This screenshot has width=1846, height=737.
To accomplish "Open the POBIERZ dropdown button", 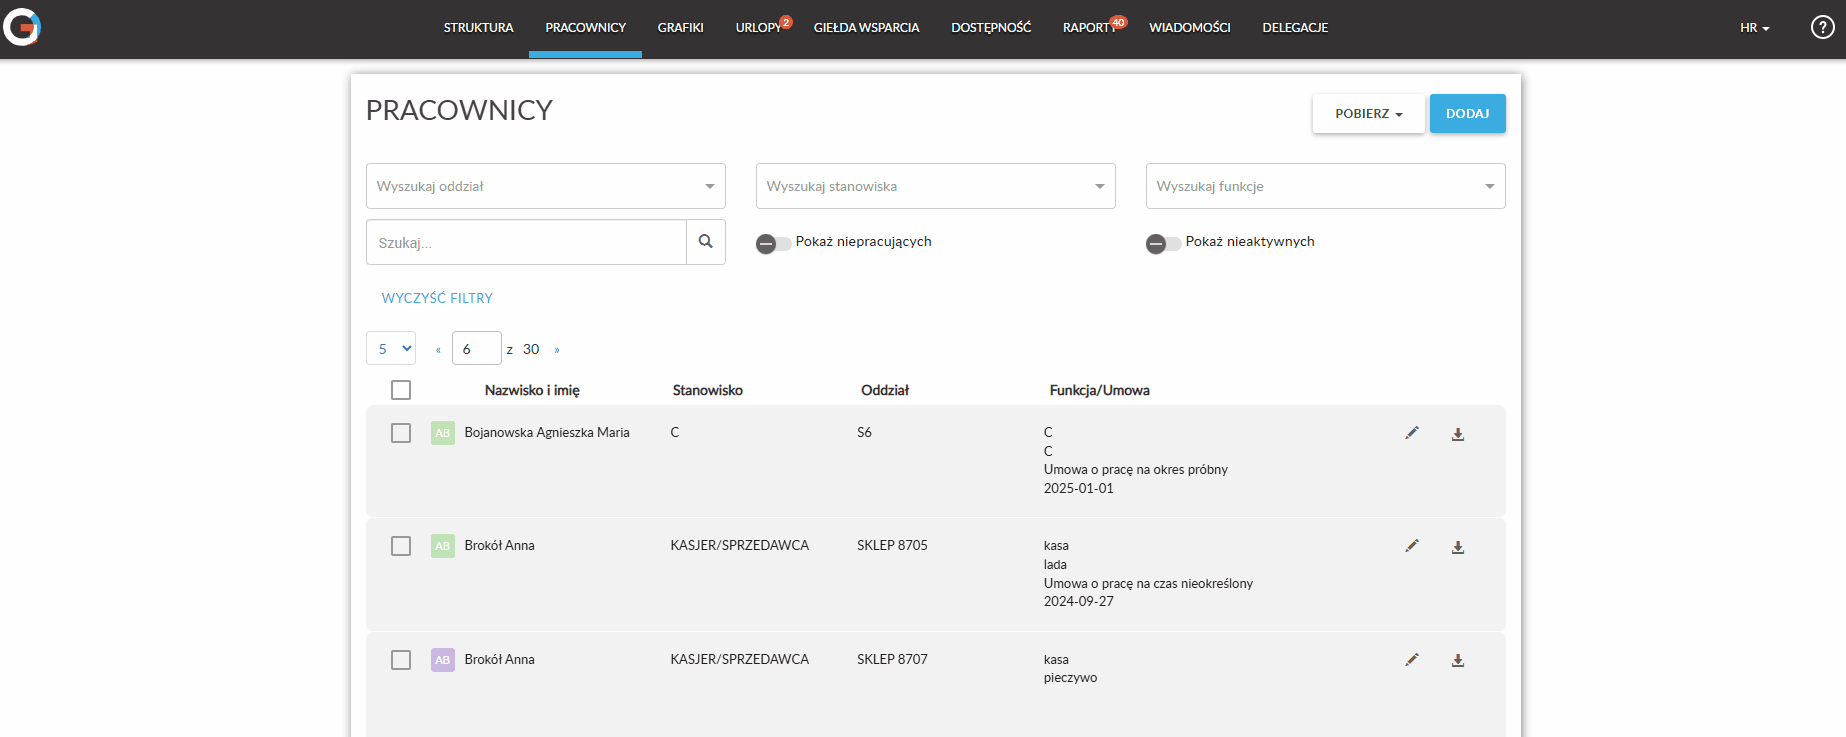I will click(x=1367, y=114).
